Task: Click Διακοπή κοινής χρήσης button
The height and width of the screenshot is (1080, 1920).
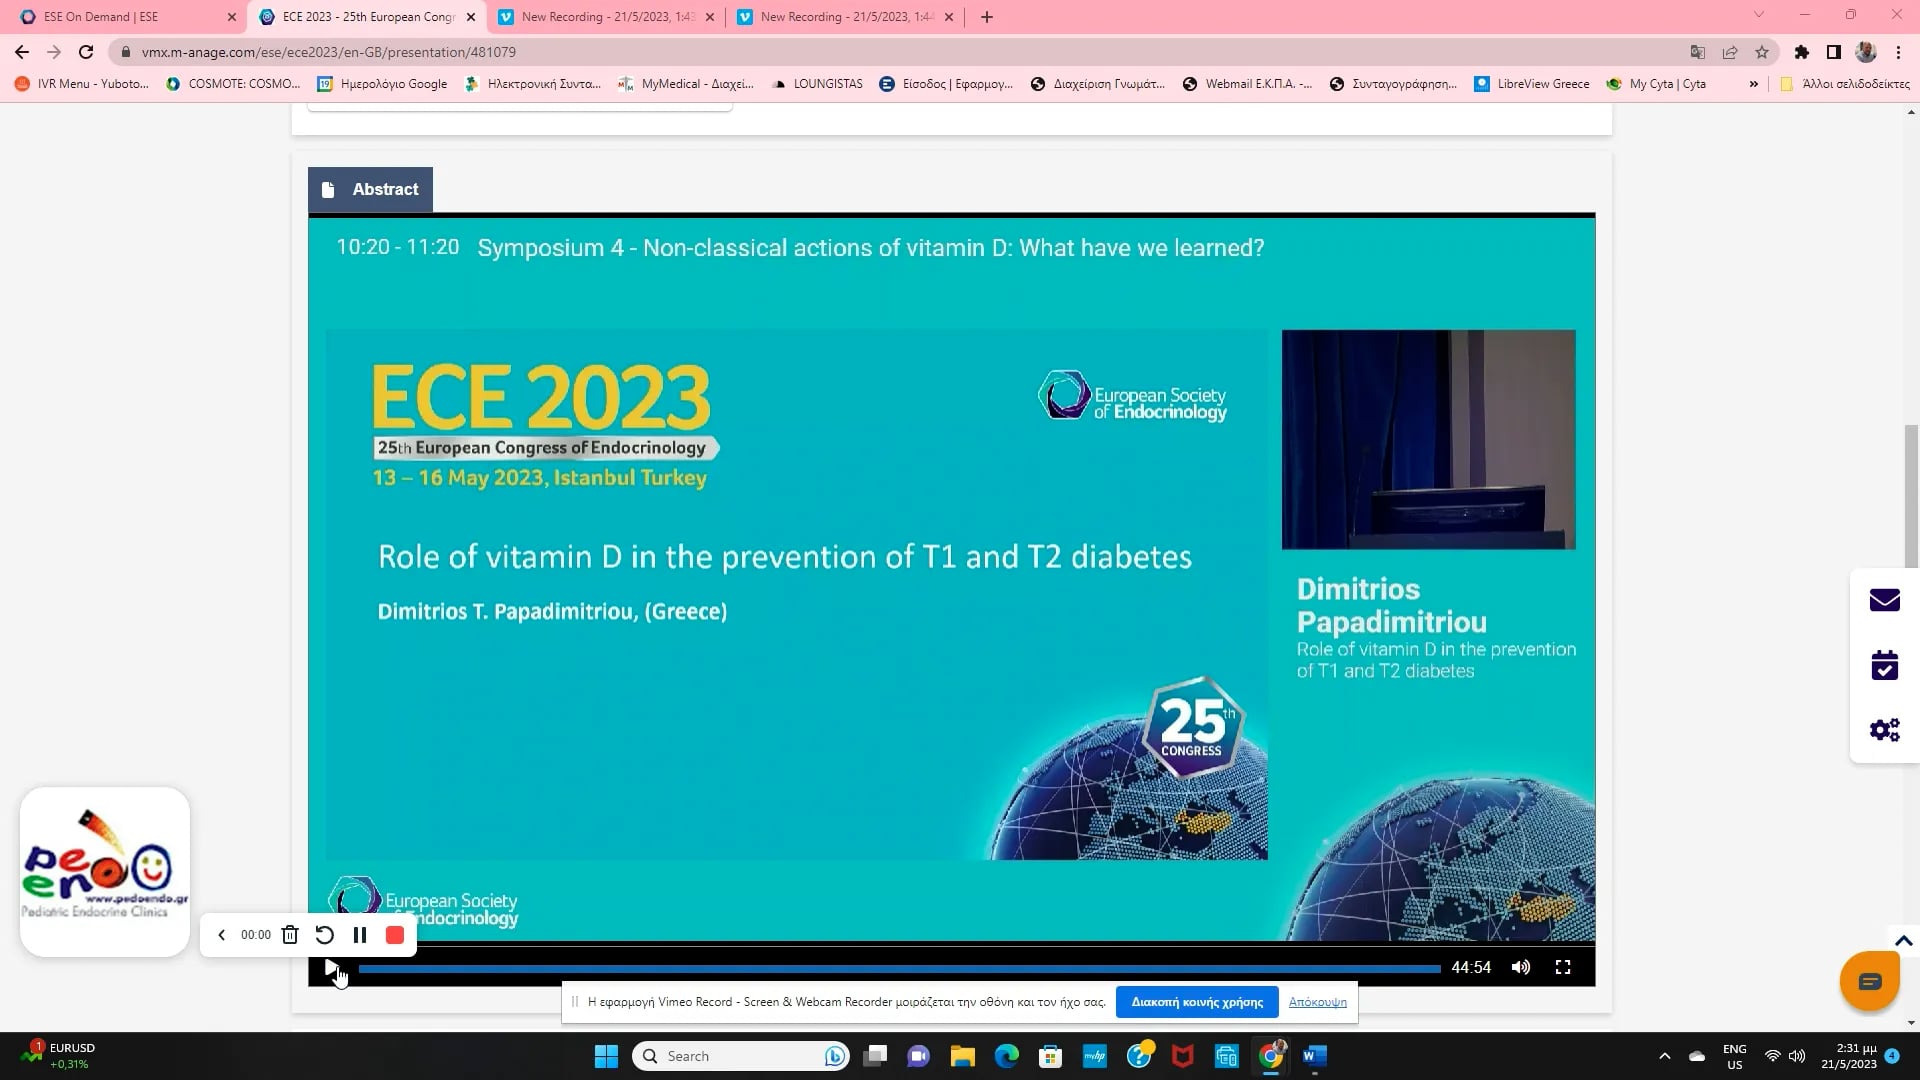Action: point(1197,1002)
